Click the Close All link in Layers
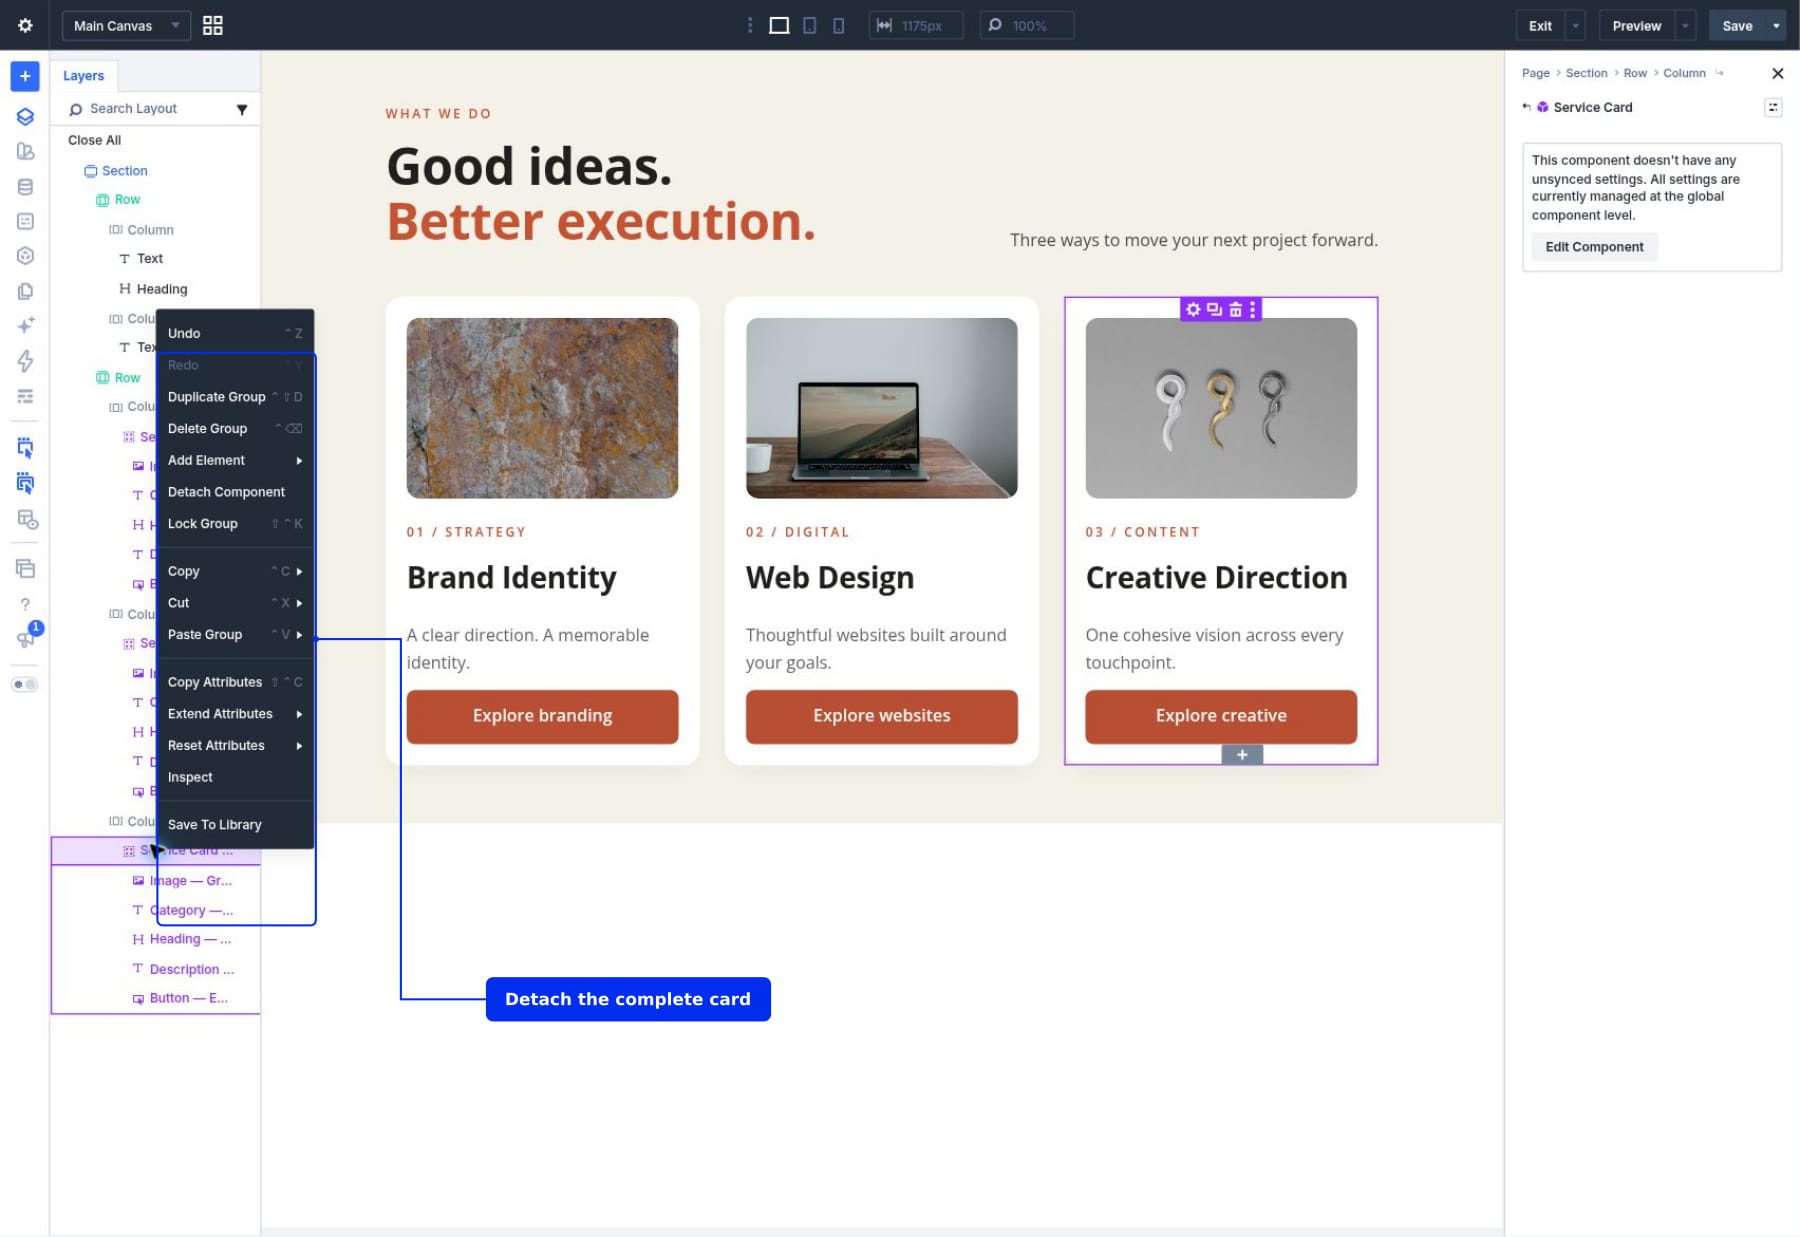Image resolution: width=1800 pixels, height=1237 pixels. (x=94, y=140)
